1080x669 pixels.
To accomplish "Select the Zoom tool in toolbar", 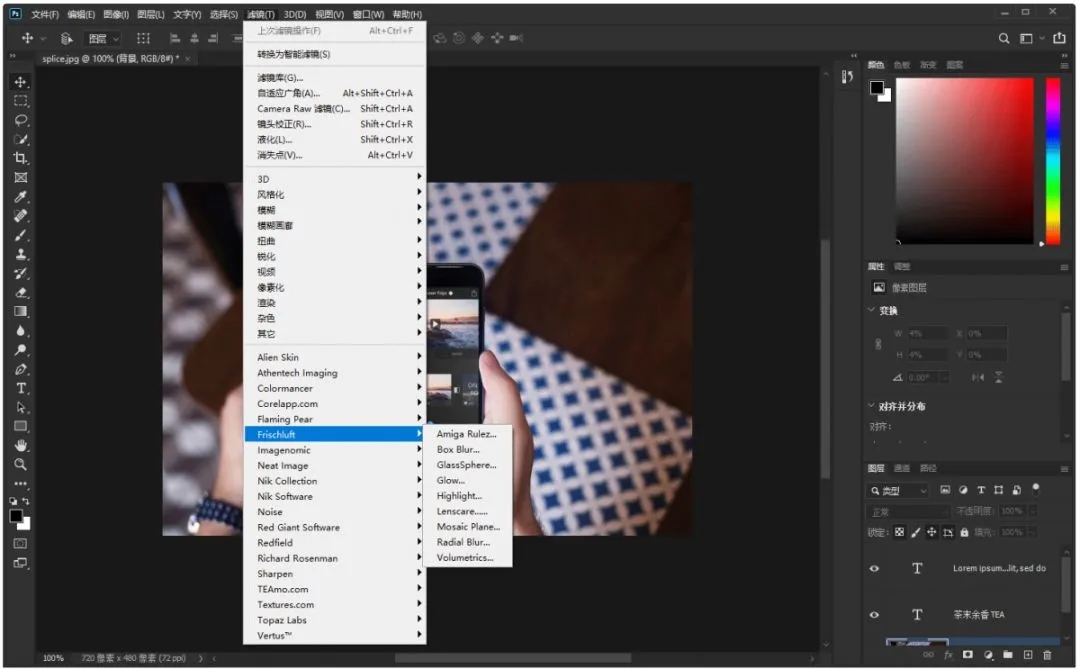I will pyautogui.click(x=20, y=465).
